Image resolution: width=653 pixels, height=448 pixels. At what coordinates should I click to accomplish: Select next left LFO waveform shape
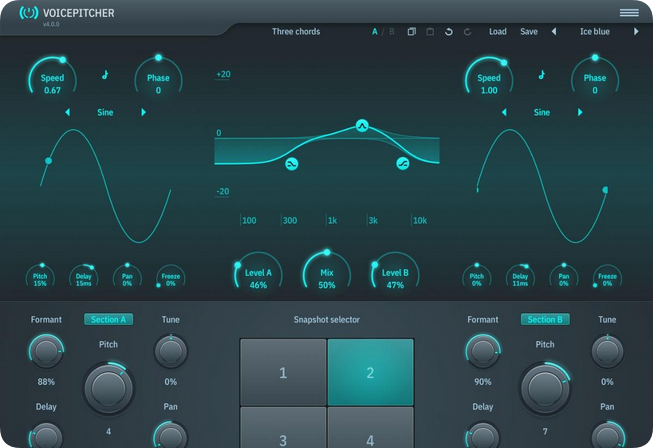[143, 112]
